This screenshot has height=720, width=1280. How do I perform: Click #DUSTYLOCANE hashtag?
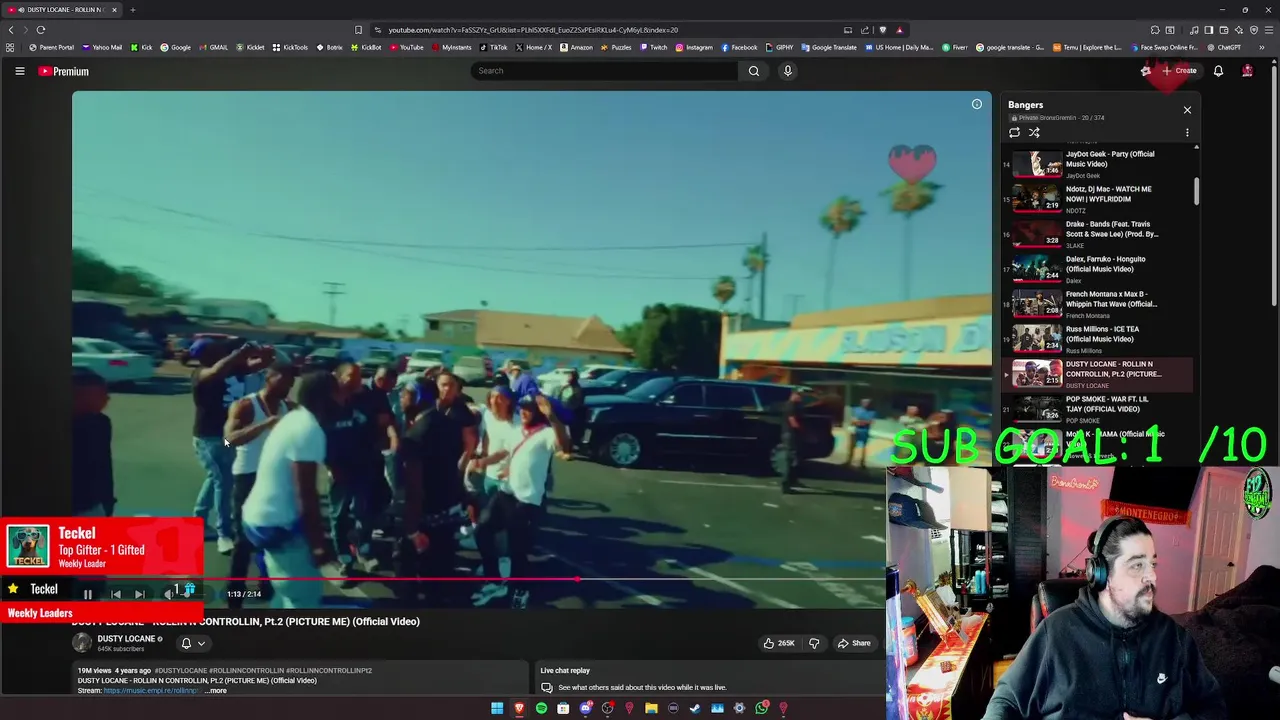[x=181, y=671]
